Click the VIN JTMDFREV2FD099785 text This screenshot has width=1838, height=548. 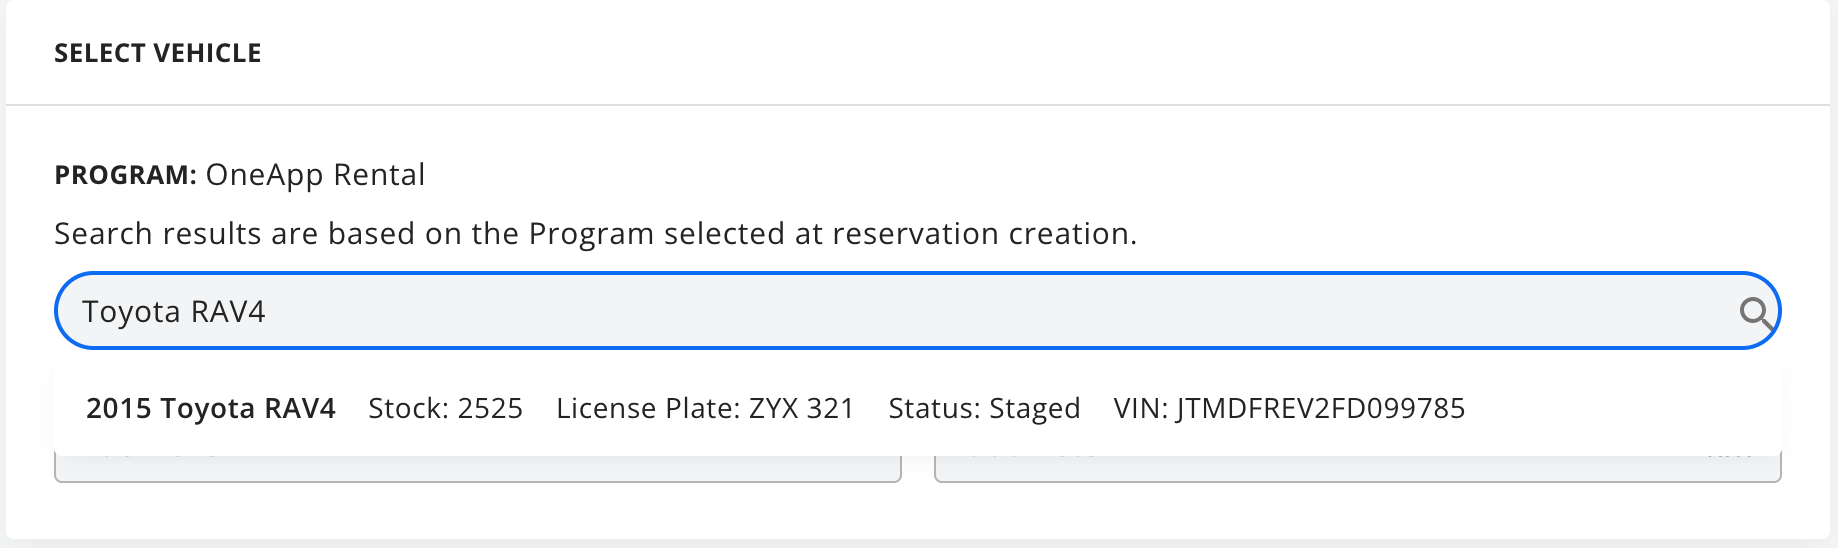[x=1289, y=408]
